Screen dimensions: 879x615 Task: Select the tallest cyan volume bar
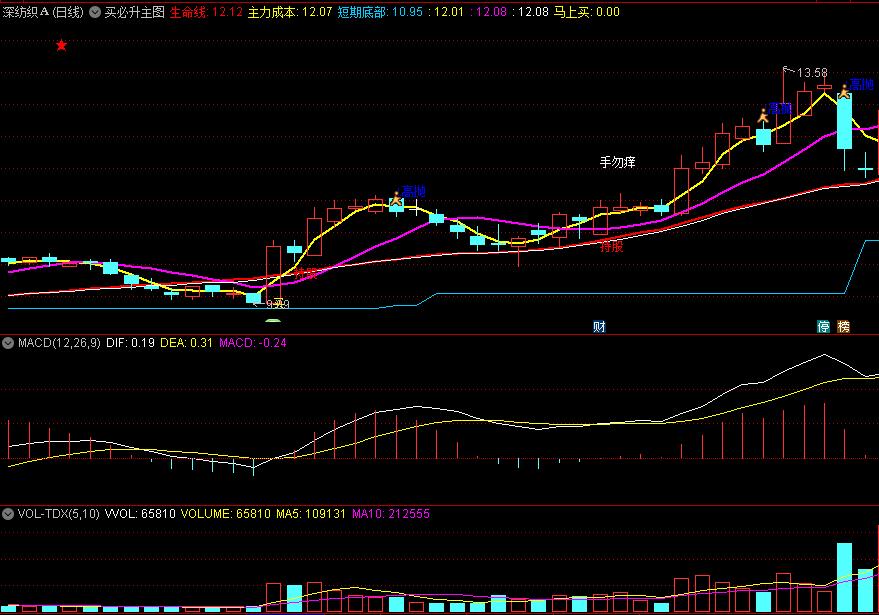844,577
